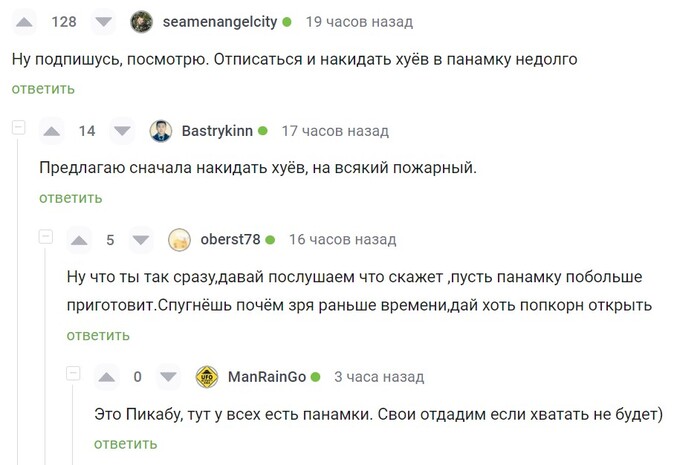Collapse oberst78's comment branch
This screenshot has height=465, width=700.
(x=46, y=236)
